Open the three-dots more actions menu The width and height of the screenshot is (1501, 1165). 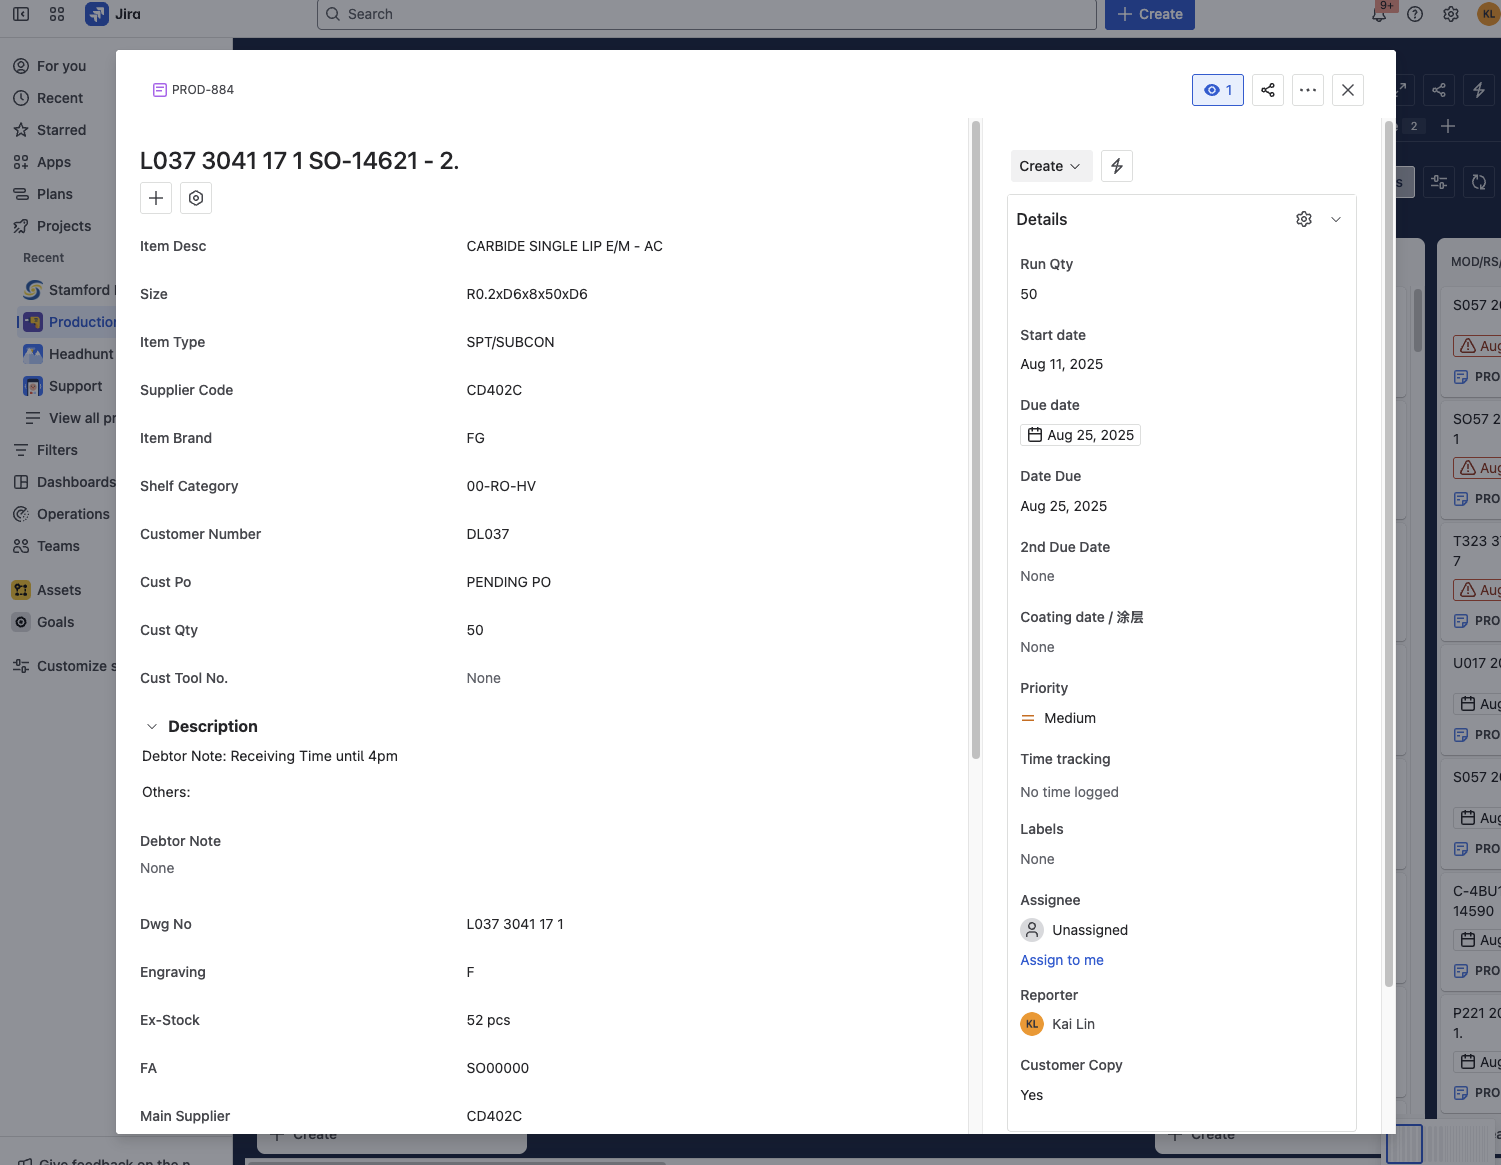point(1308,90)
